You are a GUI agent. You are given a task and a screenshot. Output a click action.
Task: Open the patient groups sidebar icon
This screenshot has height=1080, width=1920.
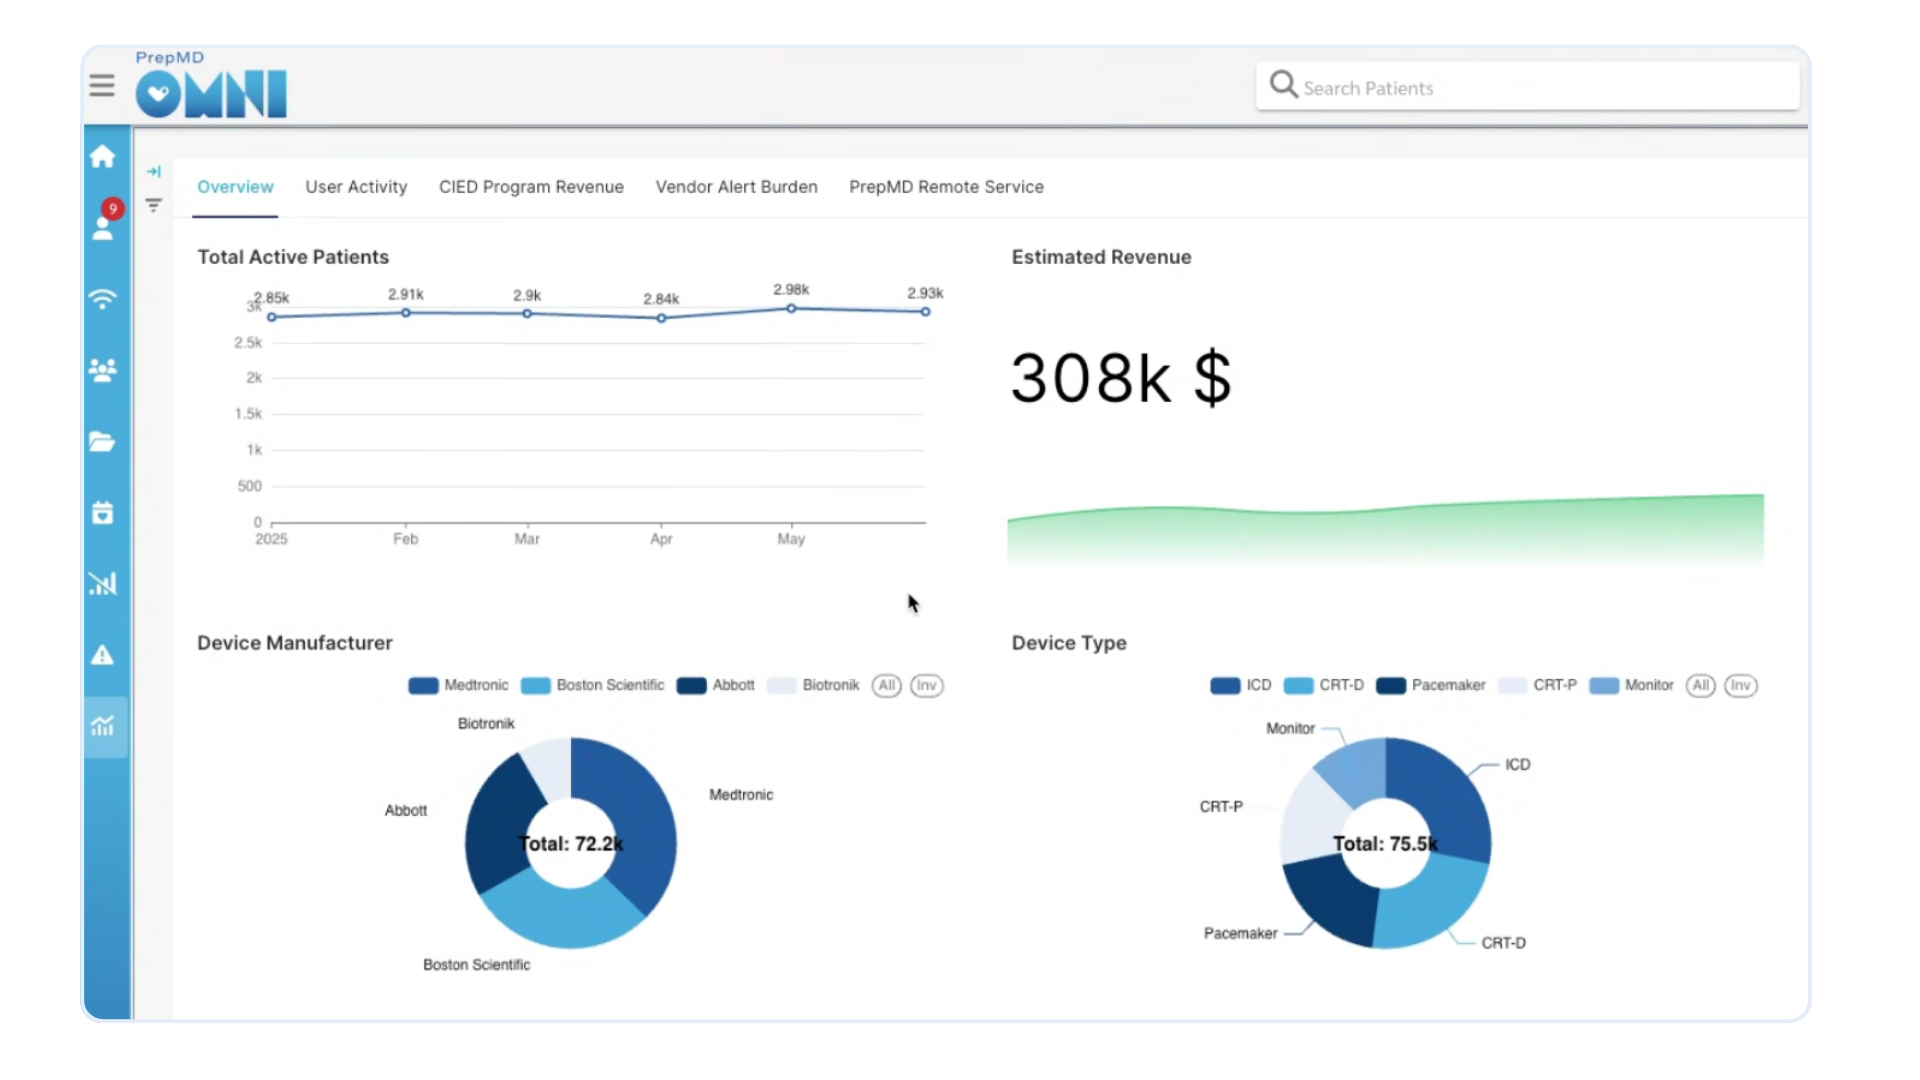click(102, 371)
